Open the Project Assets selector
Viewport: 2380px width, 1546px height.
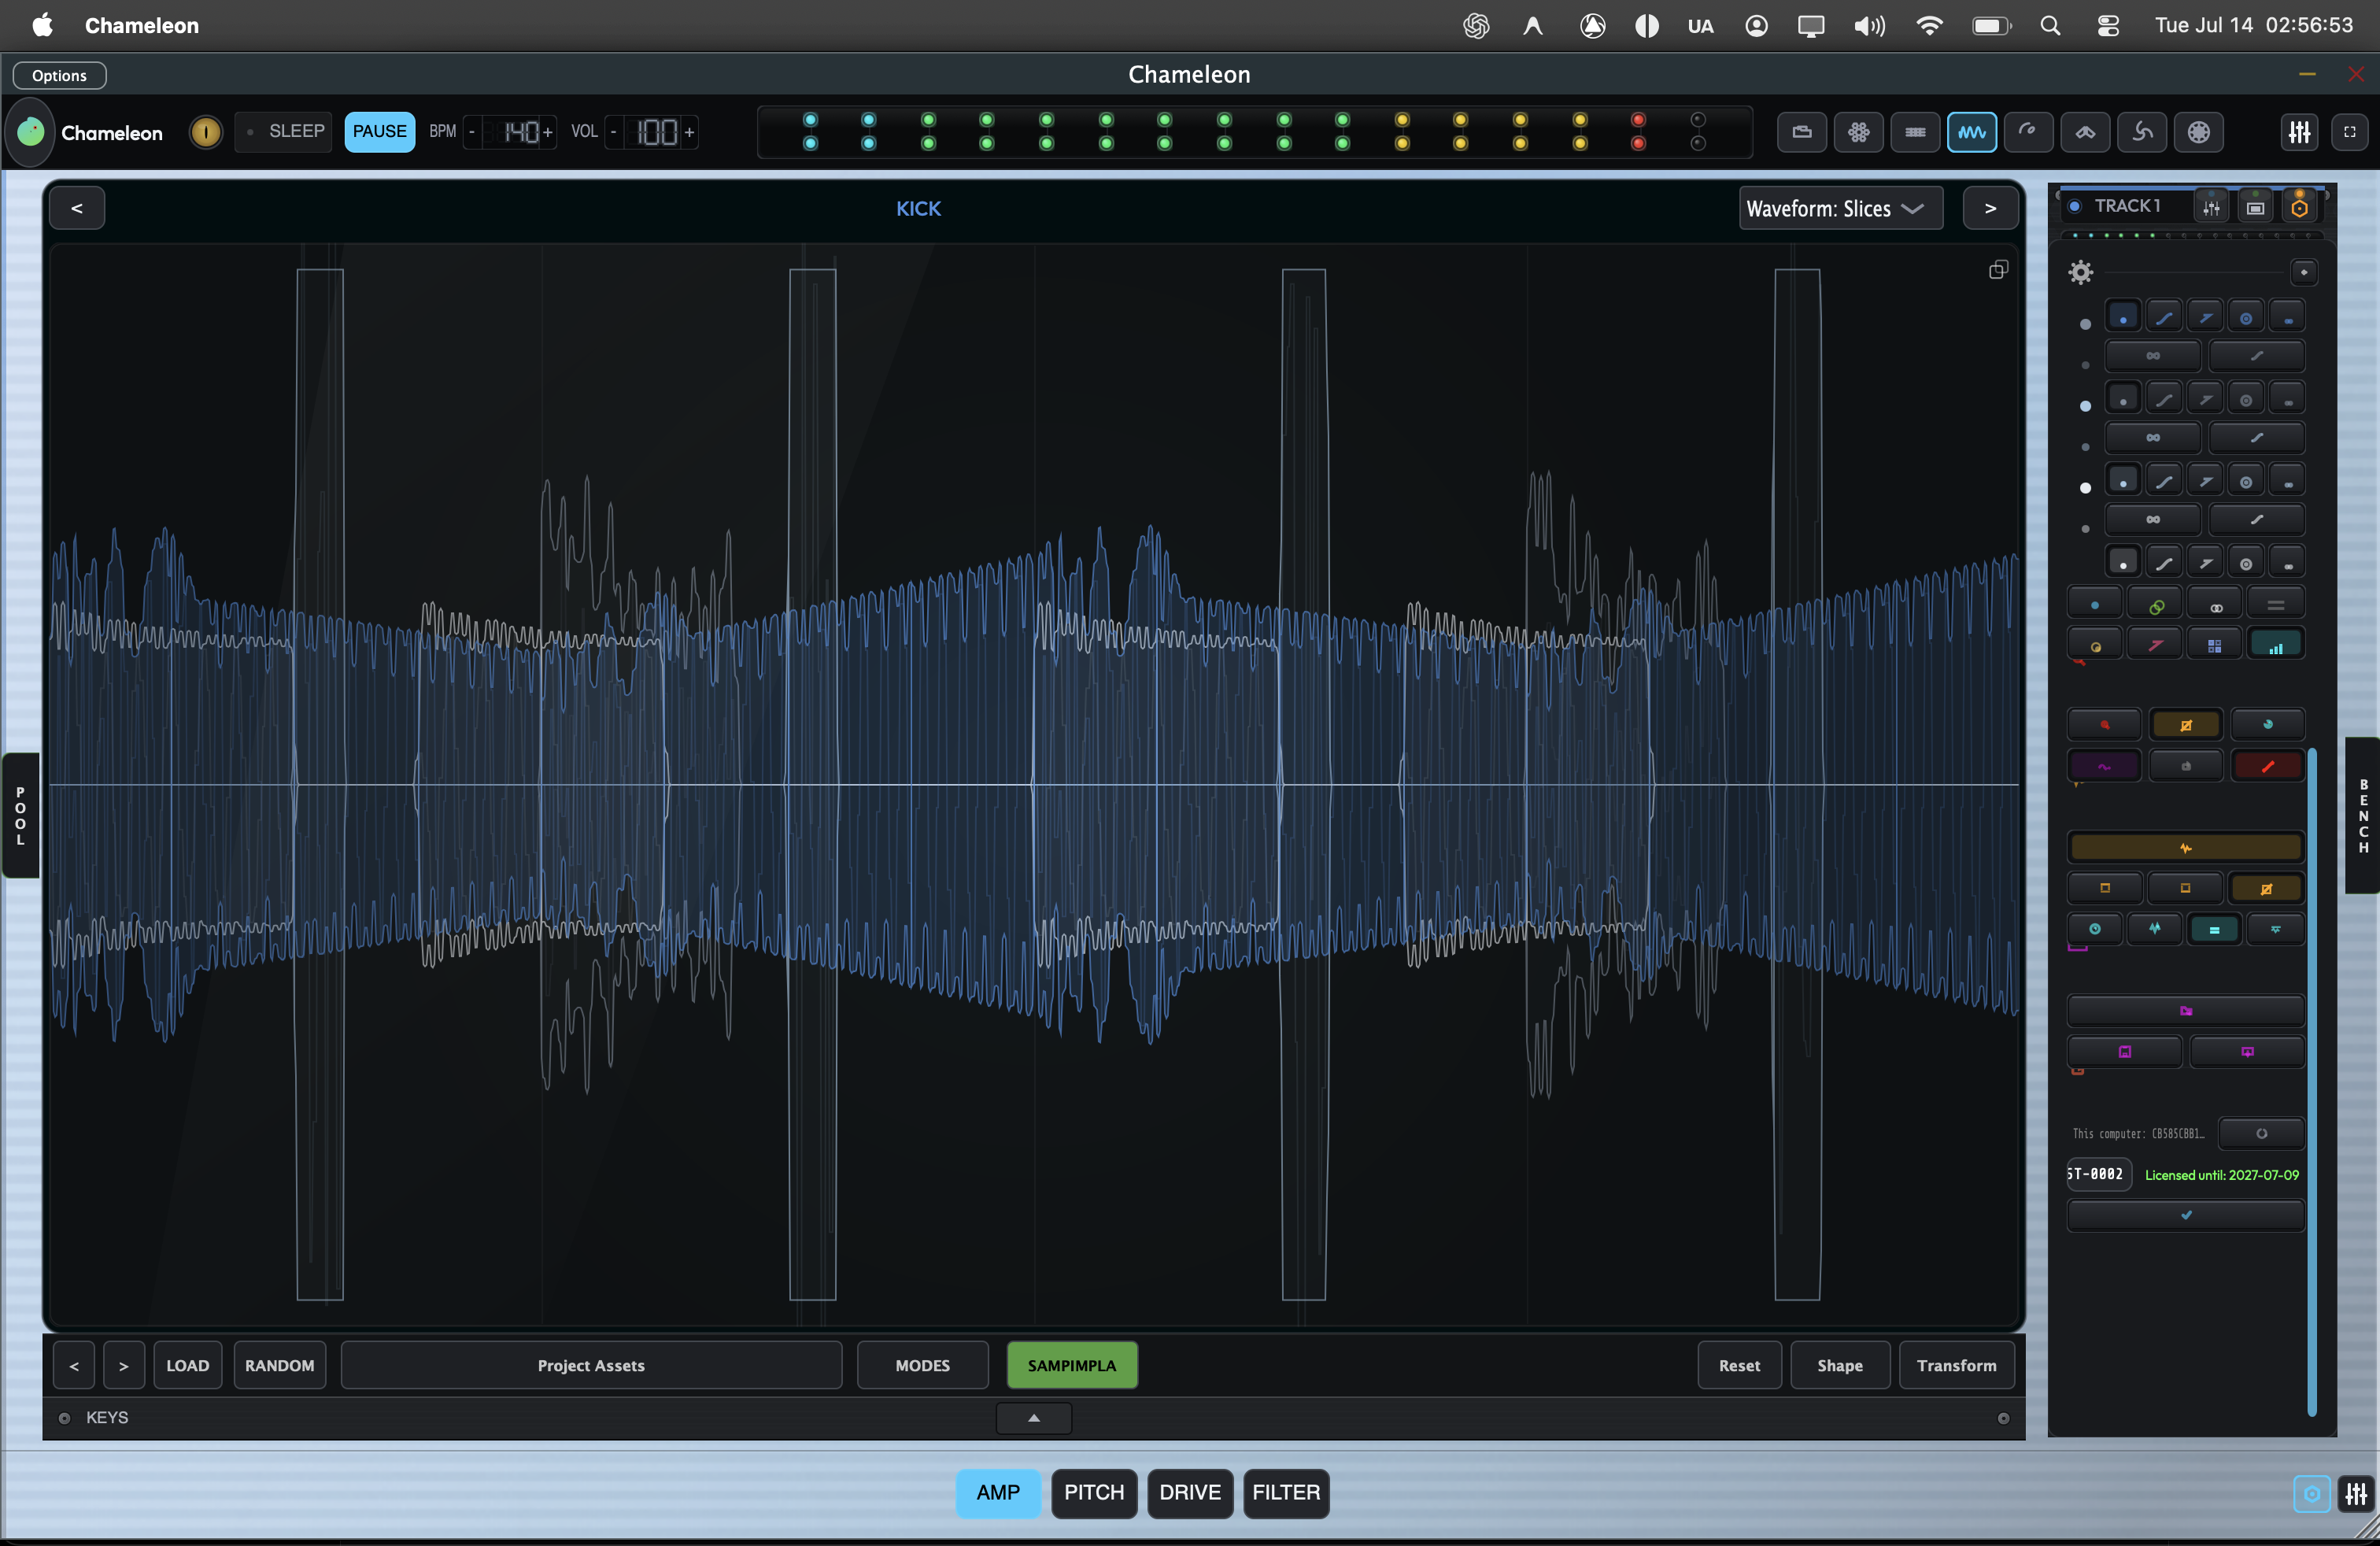tap(591, 1366)
